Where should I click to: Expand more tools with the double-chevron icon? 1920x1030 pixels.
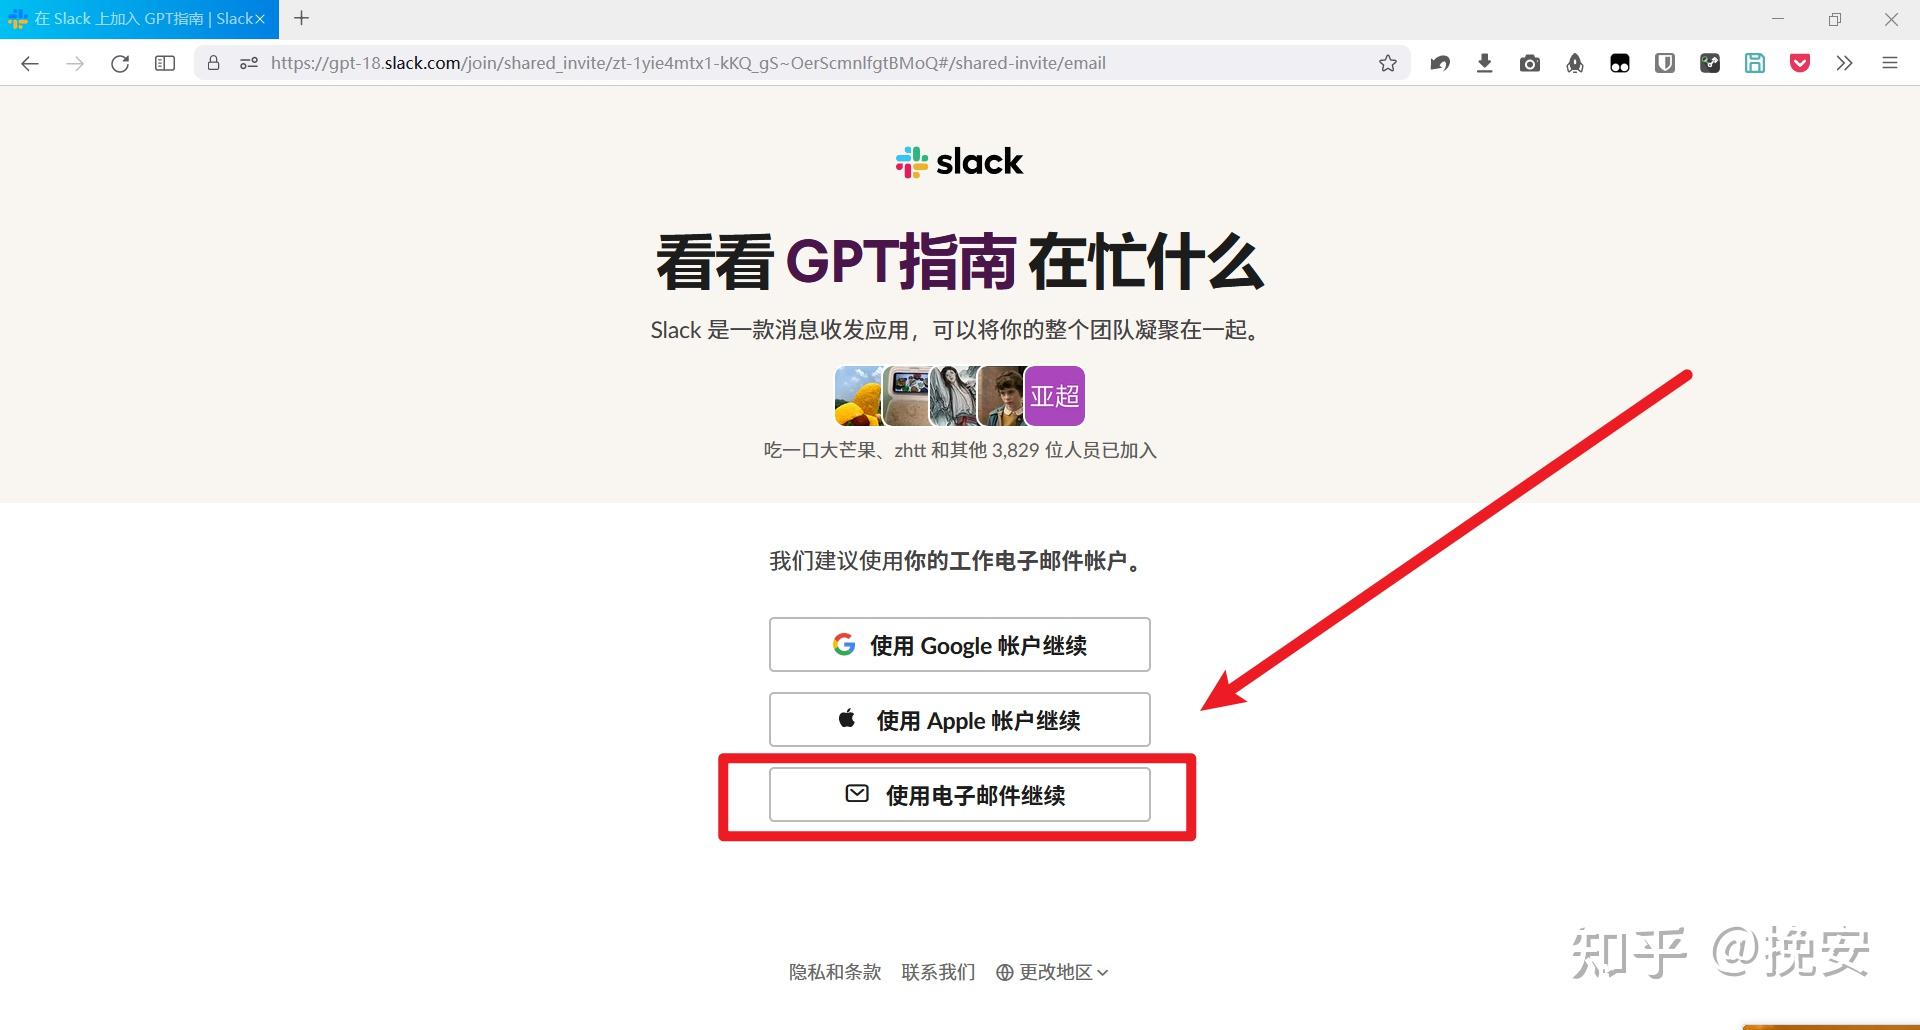[1845, 63]
